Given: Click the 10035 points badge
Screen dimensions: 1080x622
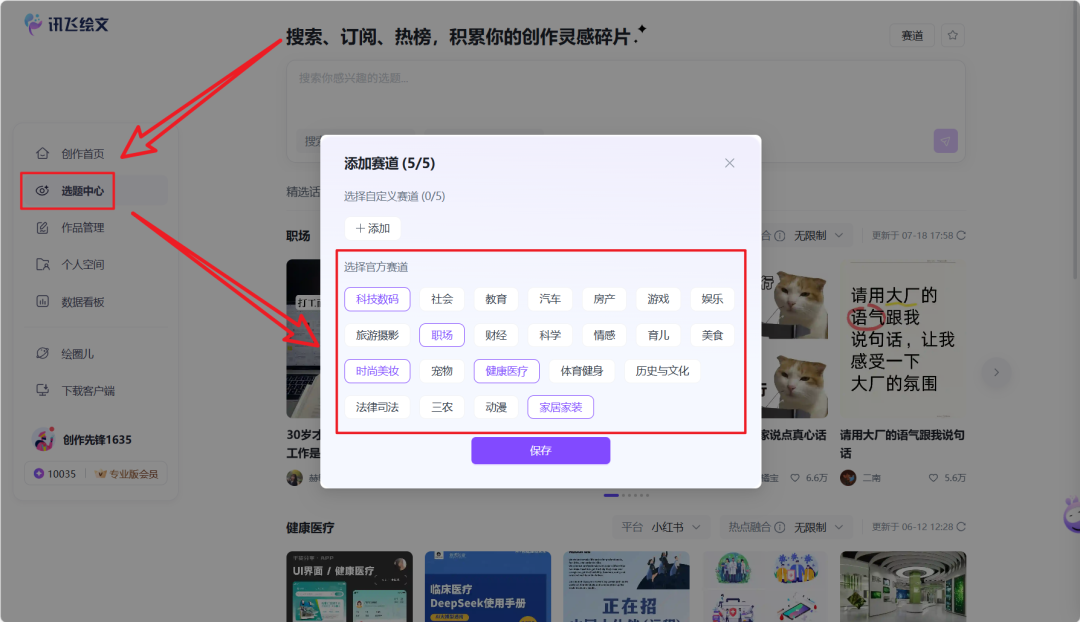Looking at the screenshot, I should coord(54,474).
